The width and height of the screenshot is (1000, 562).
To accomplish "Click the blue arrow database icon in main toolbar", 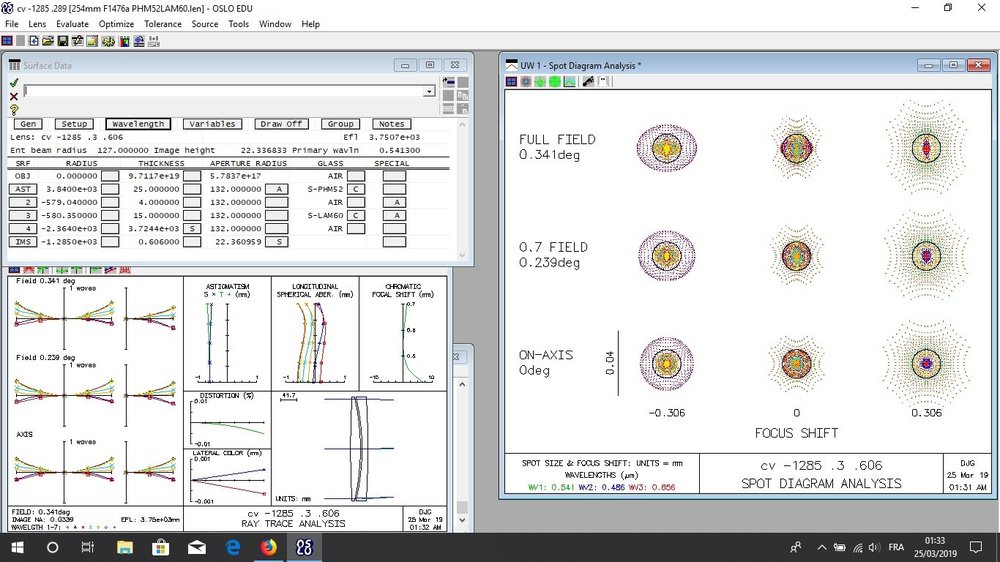I will [138, 41].
